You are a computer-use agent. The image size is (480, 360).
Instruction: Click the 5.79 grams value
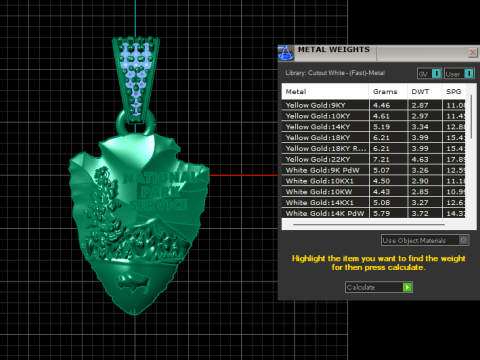click(381, 213)
